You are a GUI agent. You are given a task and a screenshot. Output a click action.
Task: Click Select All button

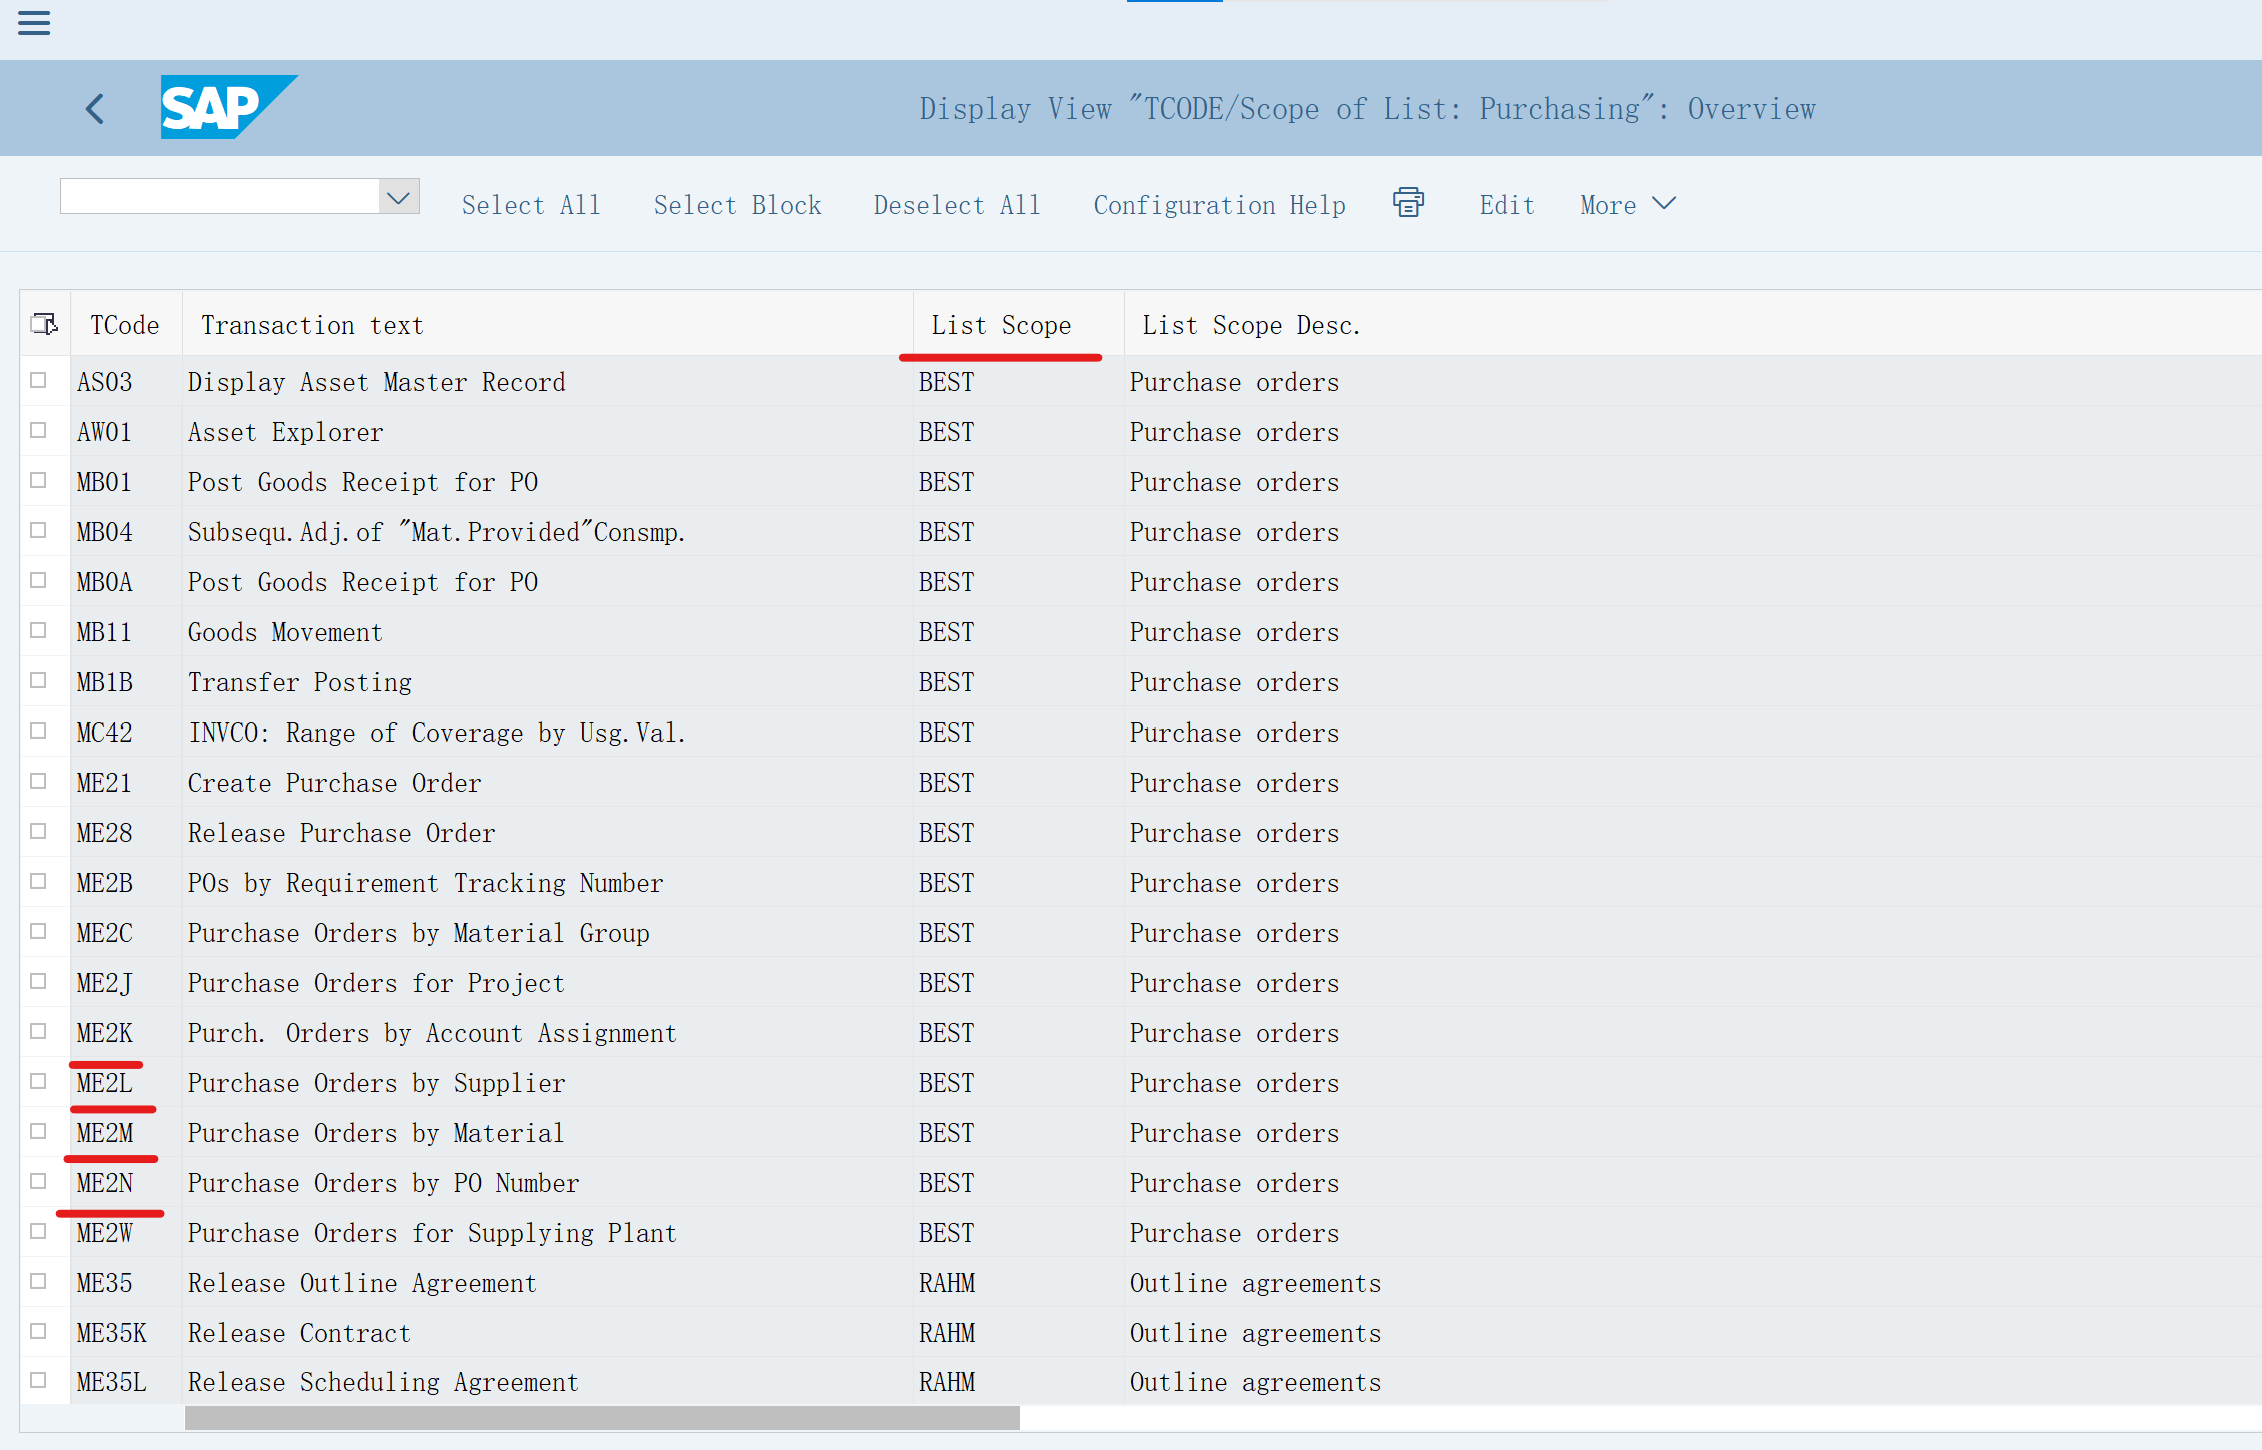tap(531, 205)
